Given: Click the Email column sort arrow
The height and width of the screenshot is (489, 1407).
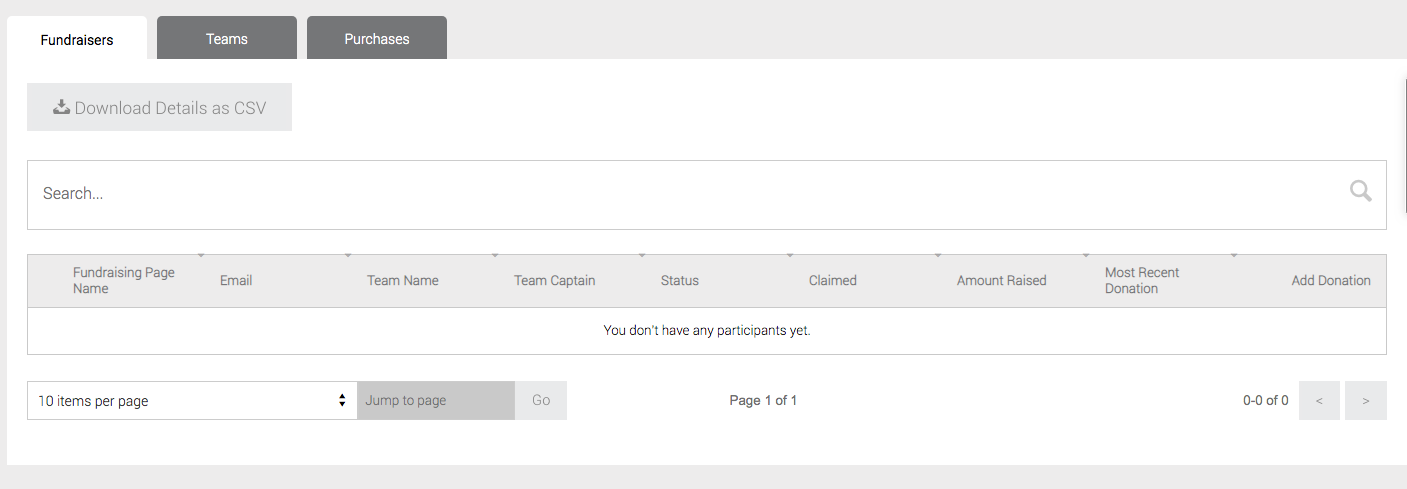Looking at the screenshot, I should pos(348,256).
